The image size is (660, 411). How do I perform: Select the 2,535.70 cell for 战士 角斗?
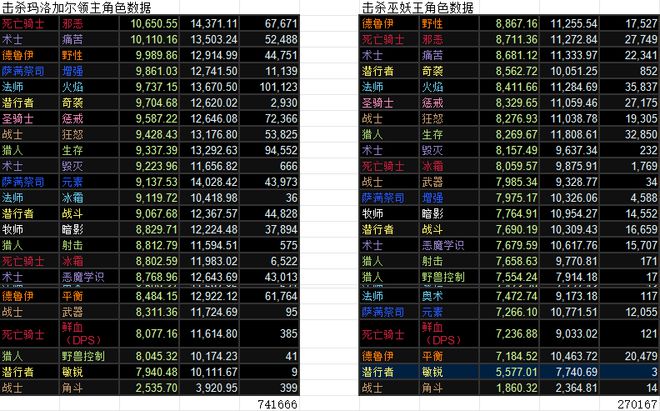149,388
